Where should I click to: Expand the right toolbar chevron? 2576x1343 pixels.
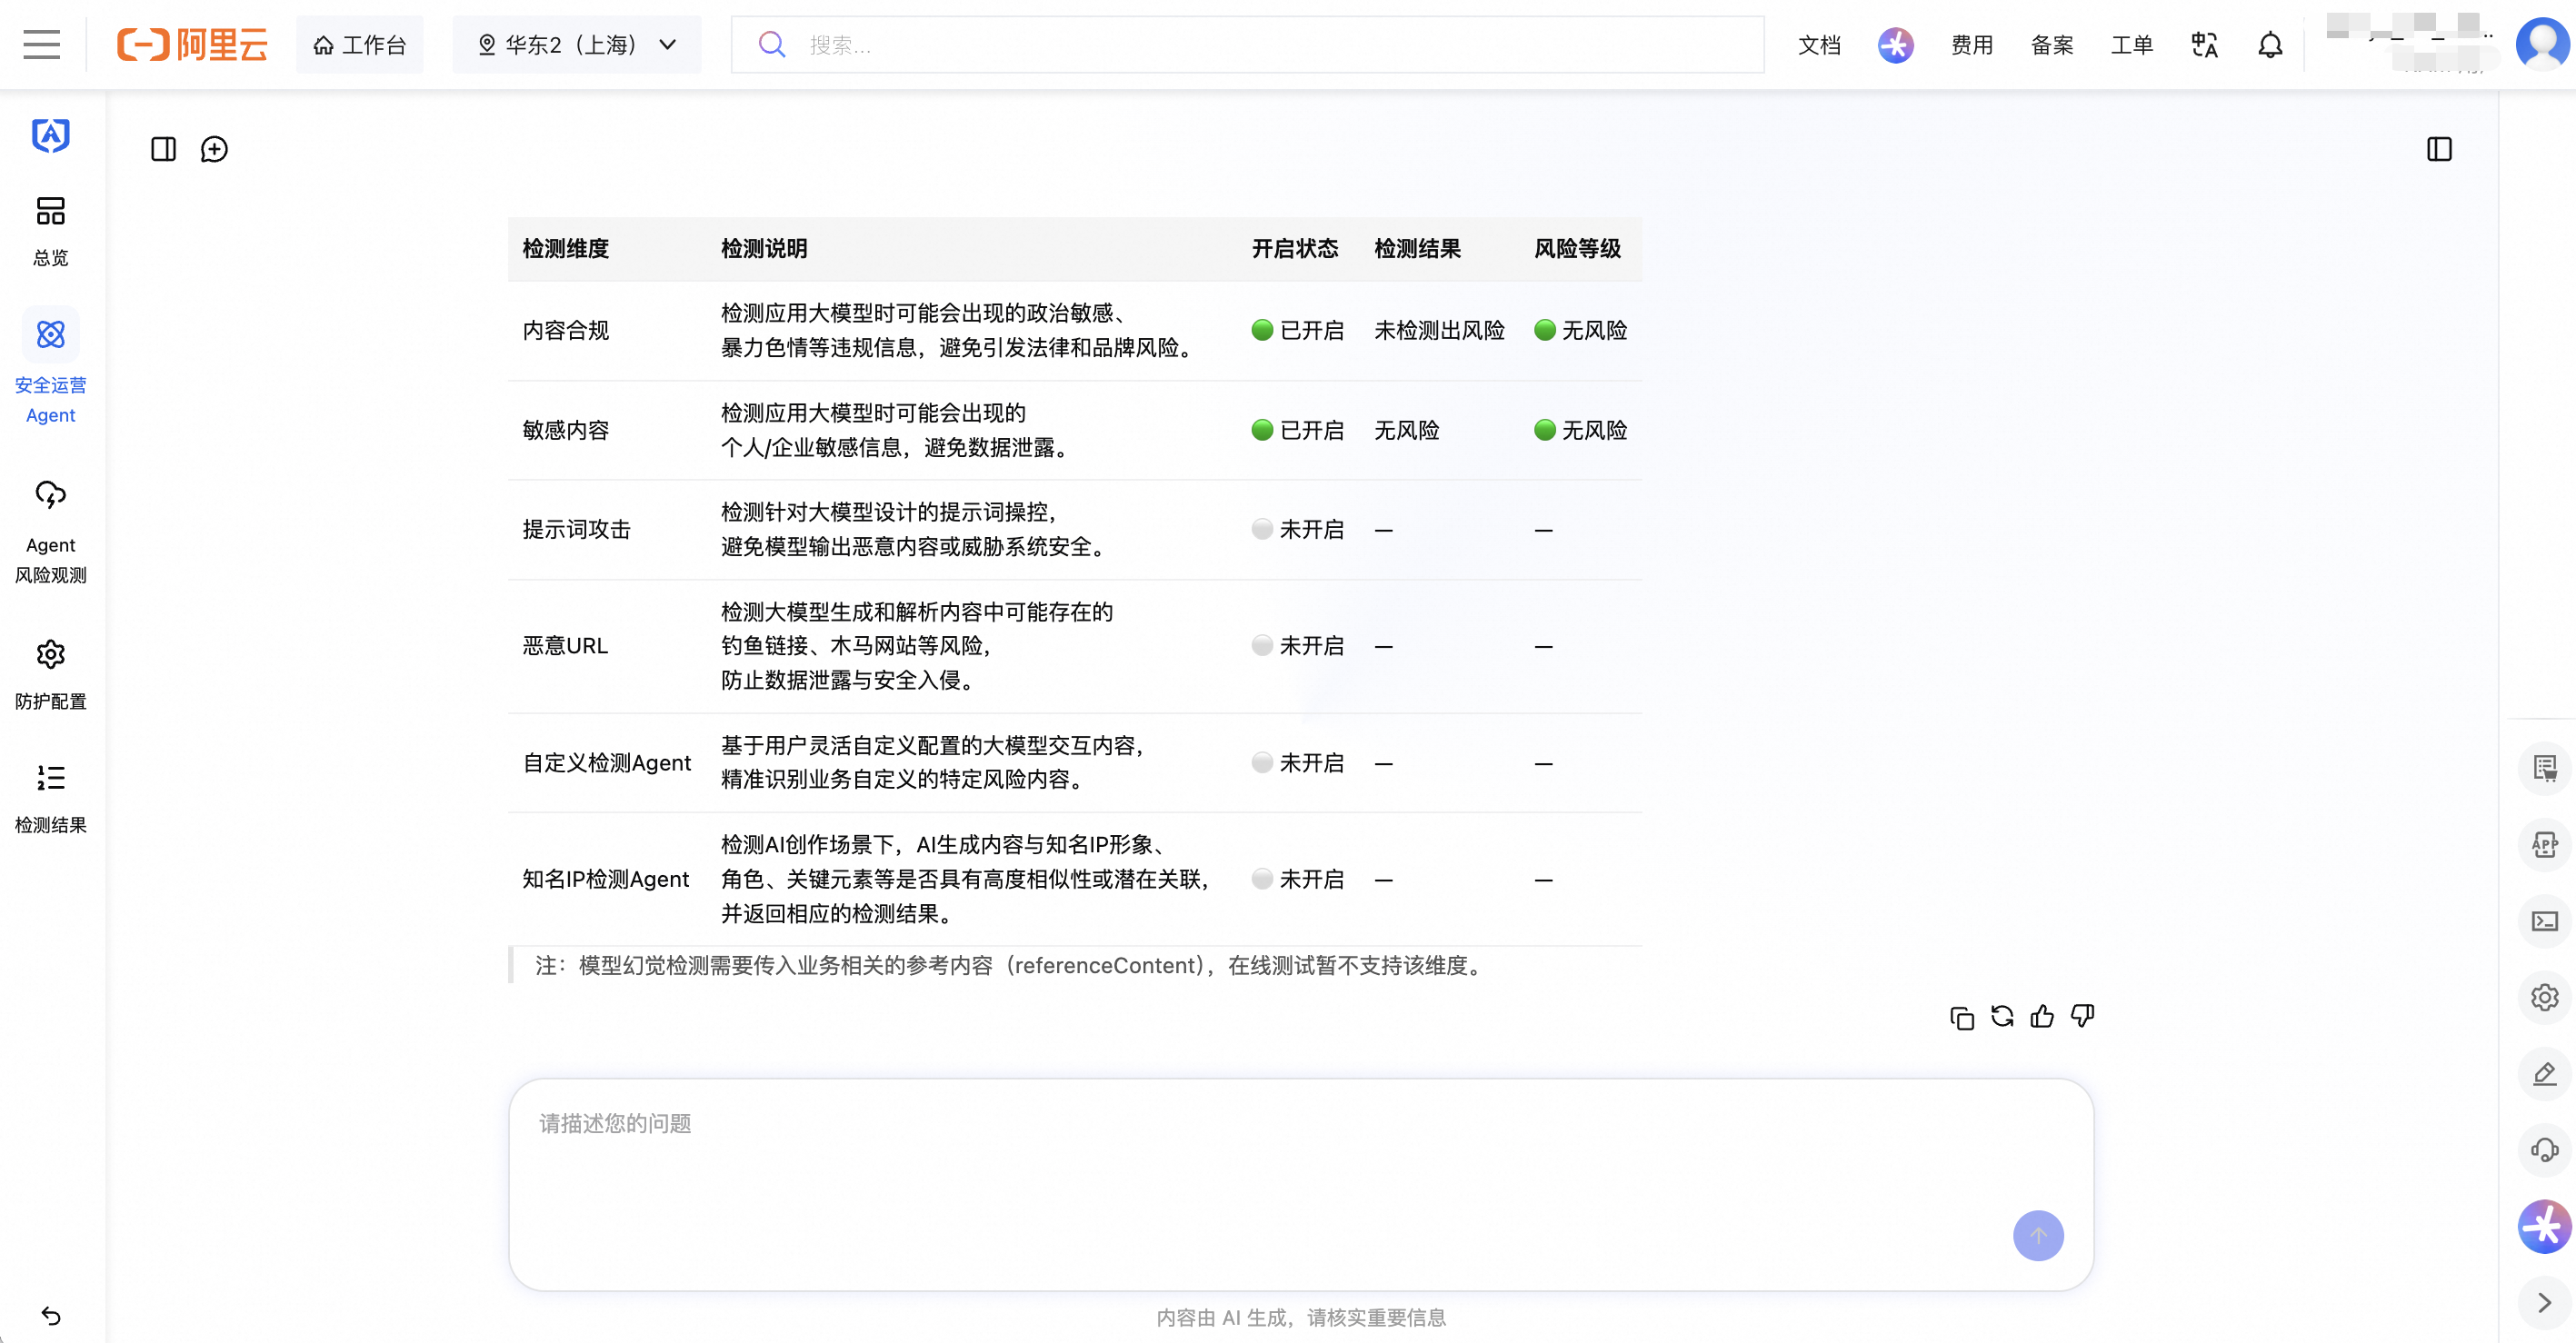[x=2544, y=1302]
